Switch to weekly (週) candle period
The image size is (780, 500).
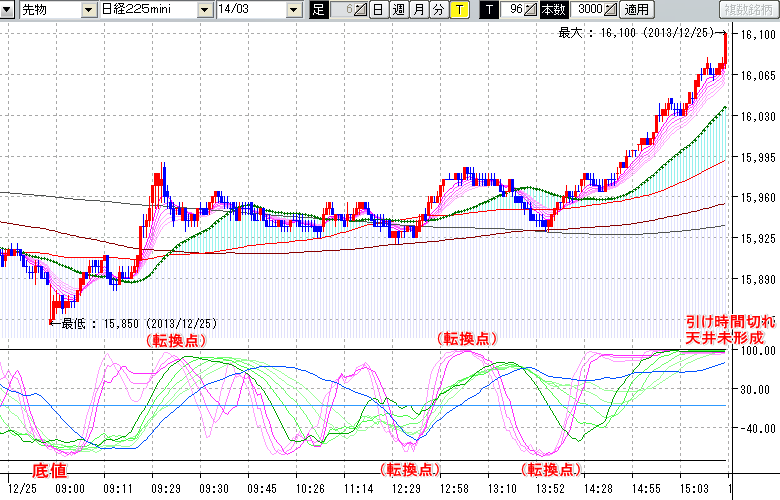click(398, 10)
